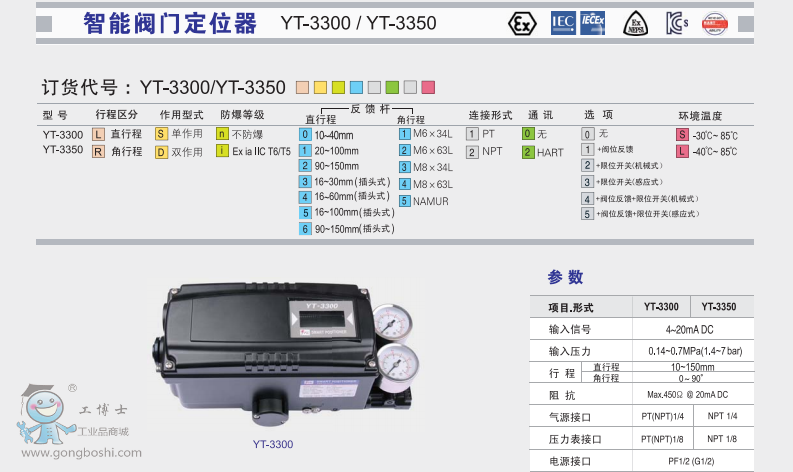793x472 pixels.
Task: Click the YT-3300 caption under the photo
Action: [273, 444]
